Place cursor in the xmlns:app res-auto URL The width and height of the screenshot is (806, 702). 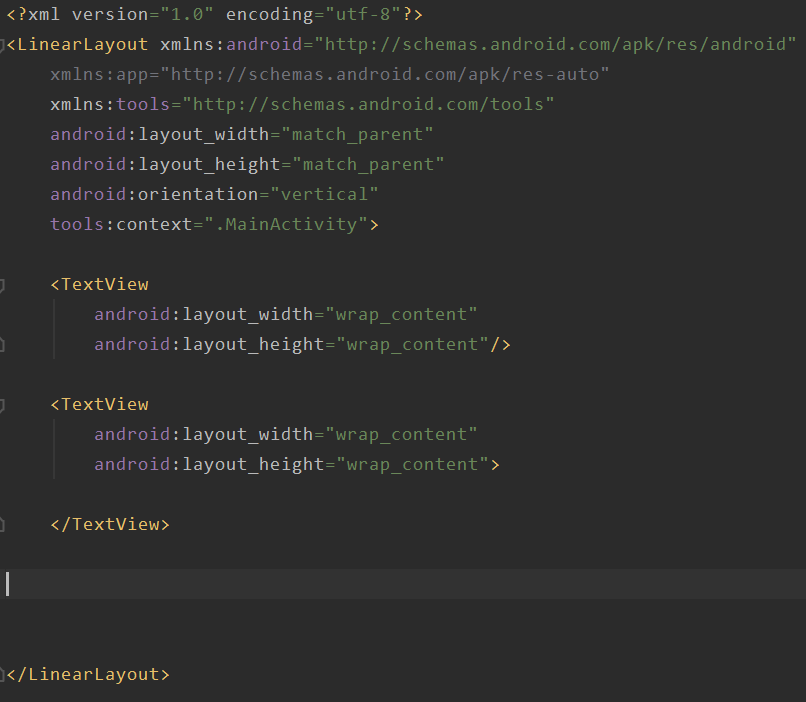click(x=385, y=75)
